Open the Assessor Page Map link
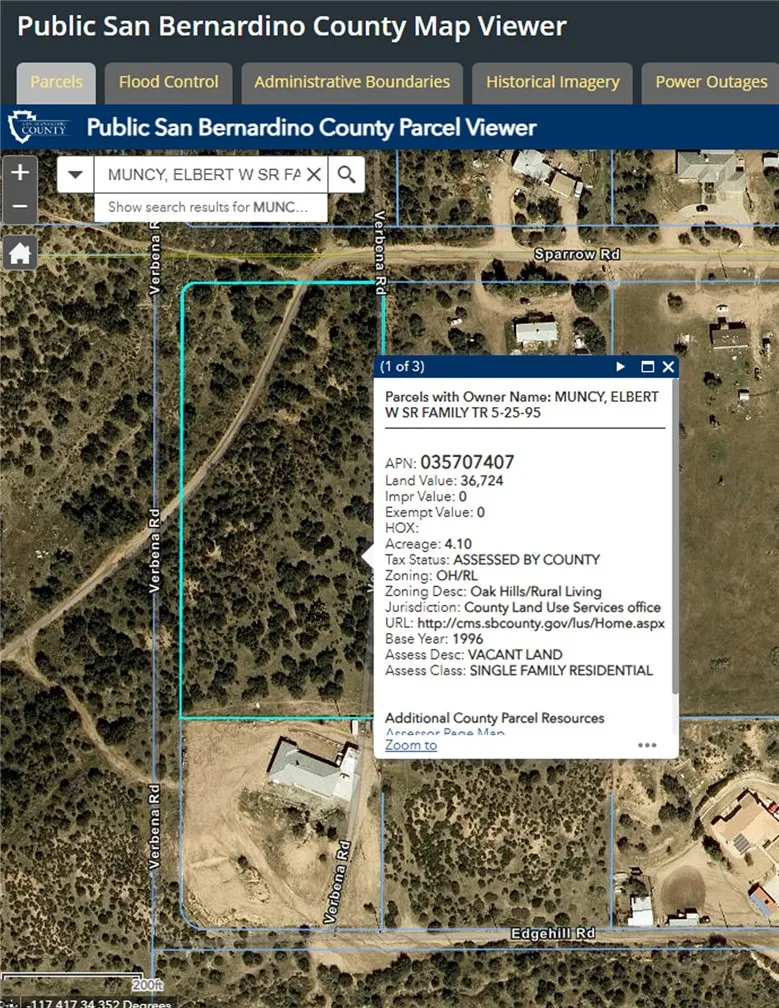The image size is (779, 1008). (x=445, y=731)
